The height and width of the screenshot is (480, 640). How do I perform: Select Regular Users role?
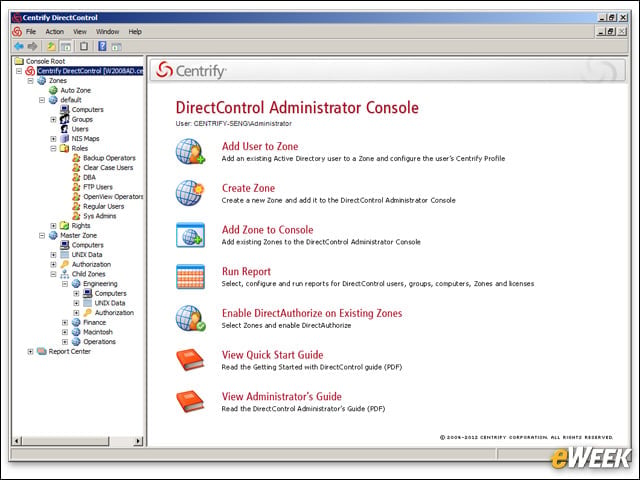104,206
